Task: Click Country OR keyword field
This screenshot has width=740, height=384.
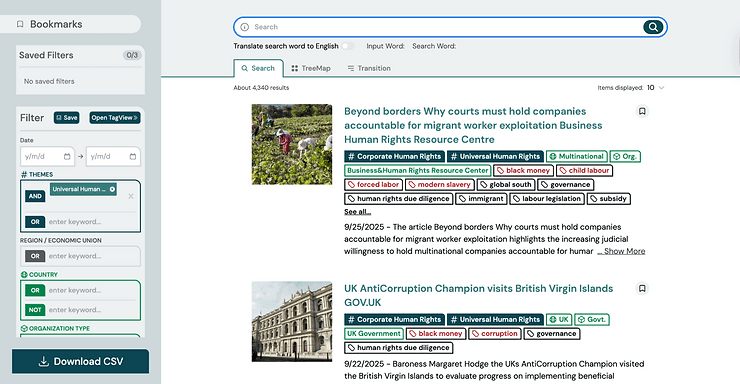Action: [92, 290]
